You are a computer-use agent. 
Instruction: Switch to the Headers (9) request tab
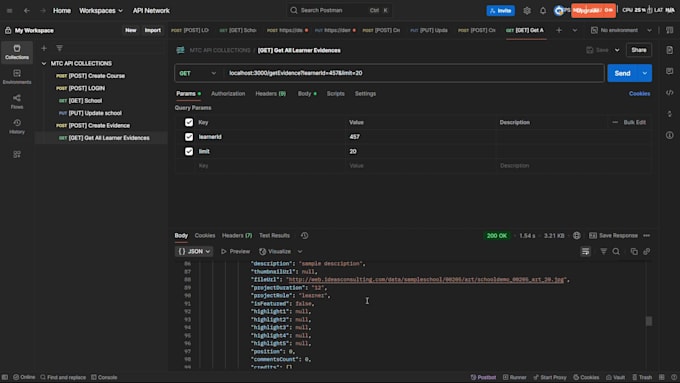[270, 94]
